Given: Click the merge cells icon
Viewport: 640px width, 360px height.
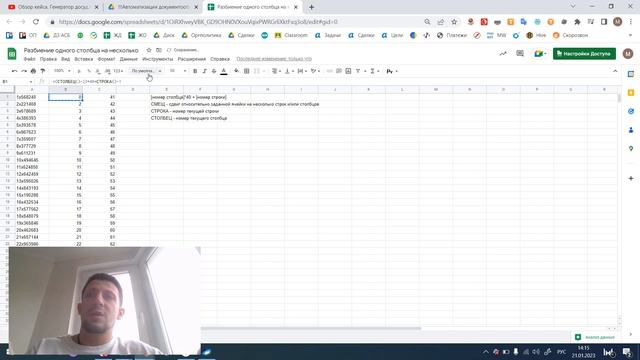Looking at the screenshot, I should 257,71.
